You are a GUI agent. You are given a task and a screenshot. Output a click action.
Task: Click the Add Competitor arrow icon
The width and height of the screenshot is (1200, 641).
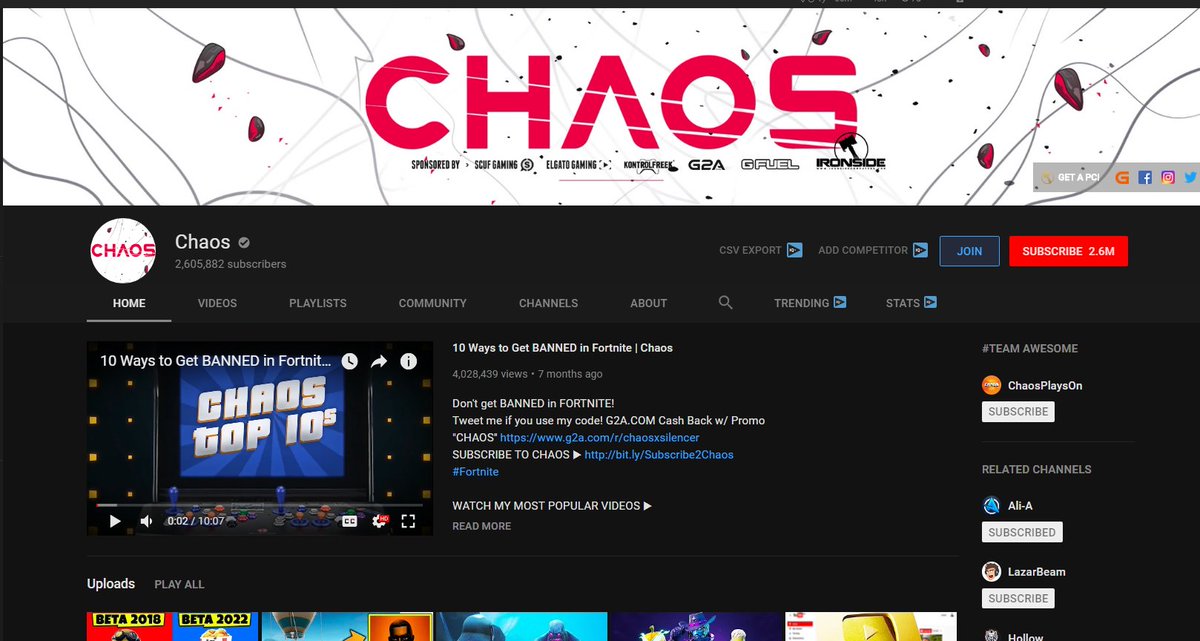tap(920, 250)
